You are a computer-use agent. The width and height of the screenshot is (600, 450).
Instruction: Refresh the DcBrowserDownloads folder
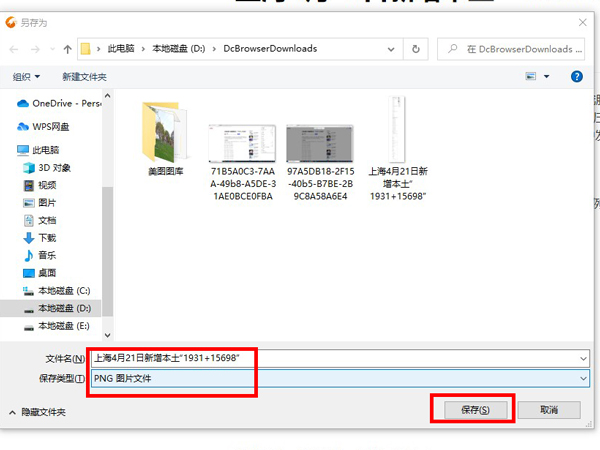(x=416, y=49)
